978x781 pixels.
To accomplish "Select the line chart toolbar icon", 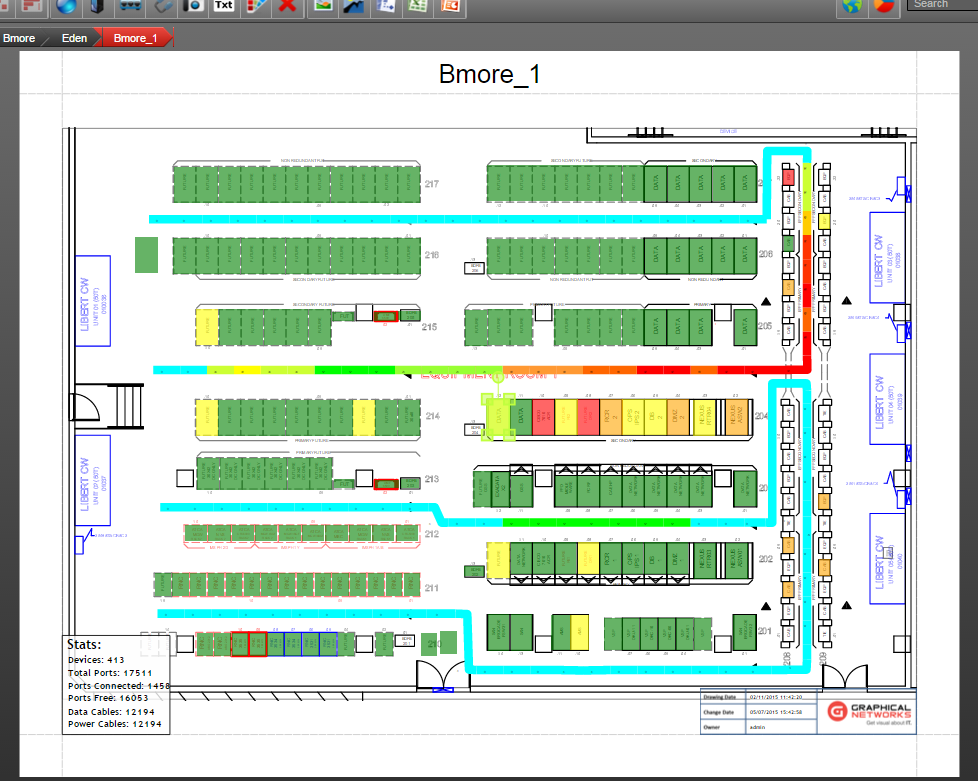I will click(x=352, y=7).
